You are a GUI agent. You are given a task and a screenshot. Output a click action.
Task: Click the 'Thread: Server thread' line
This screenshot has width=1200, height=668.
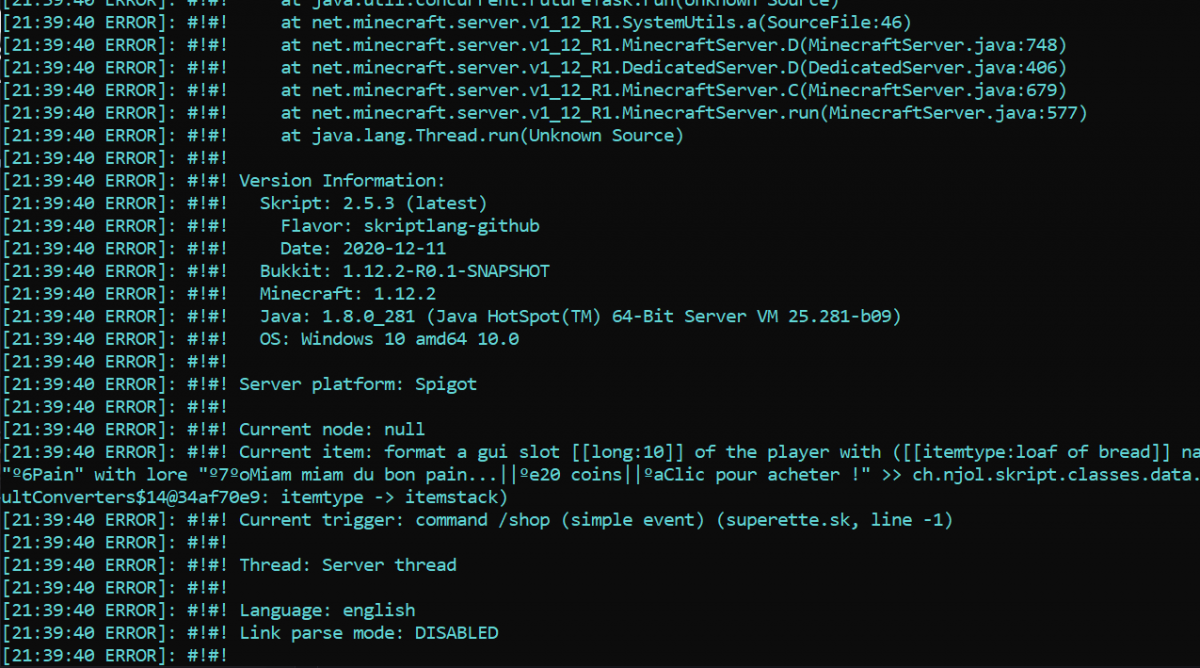click(348, 565)
